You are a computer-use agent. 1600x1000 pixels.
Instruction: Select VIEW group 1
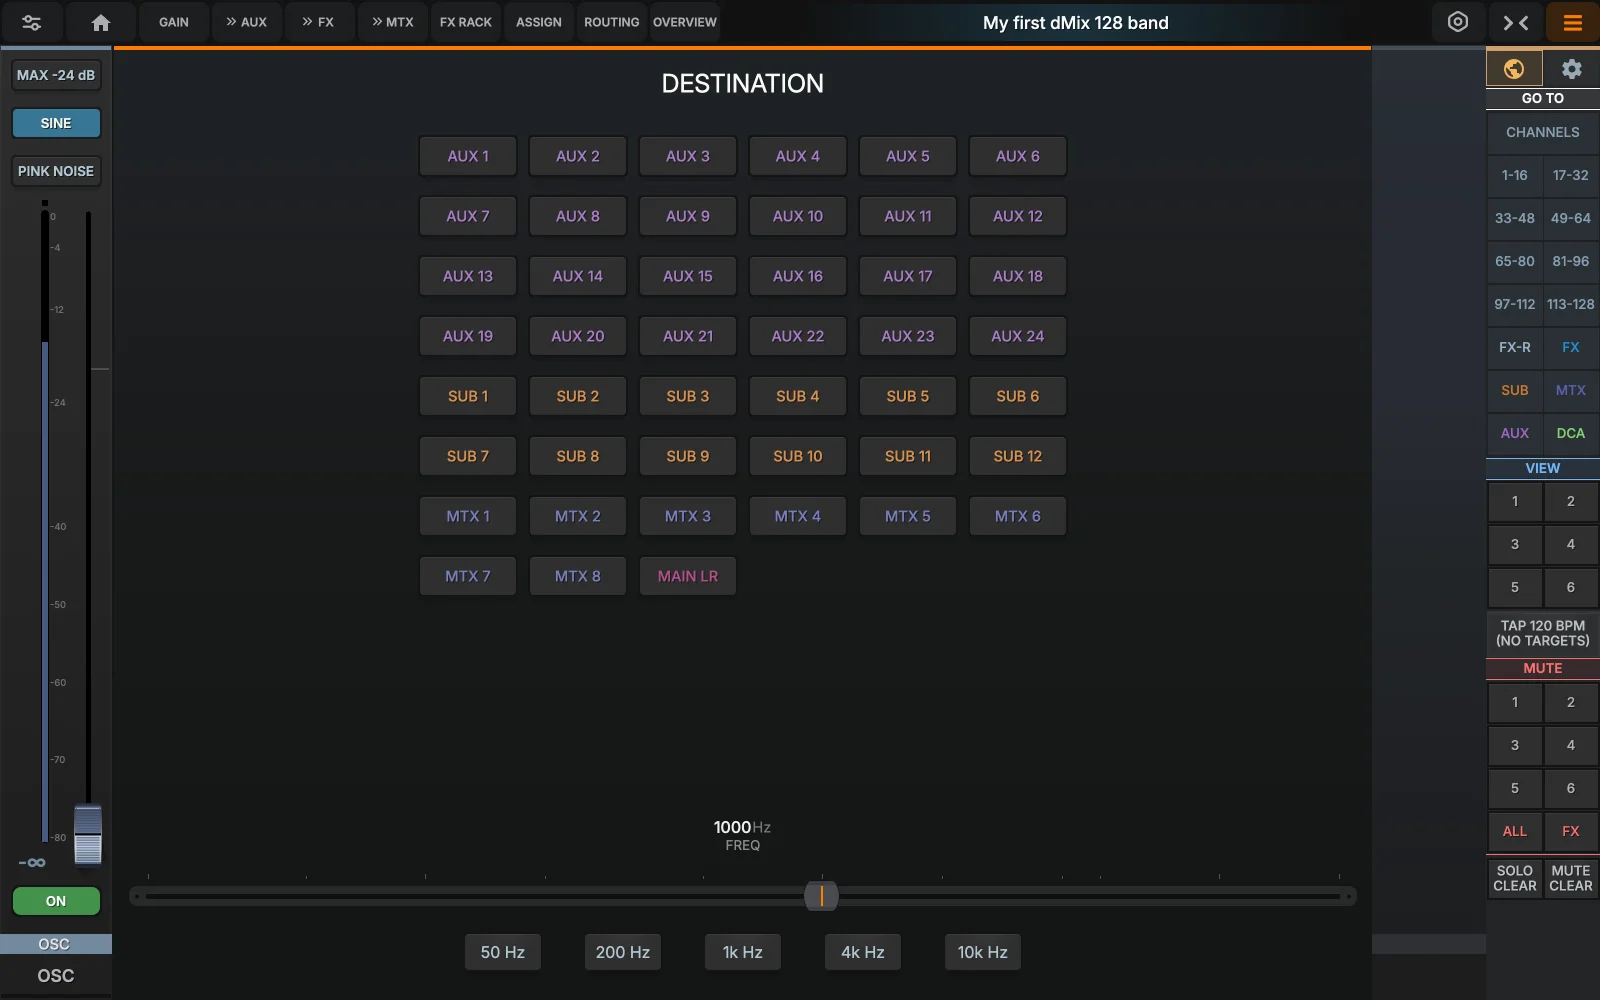point(1514,501)
